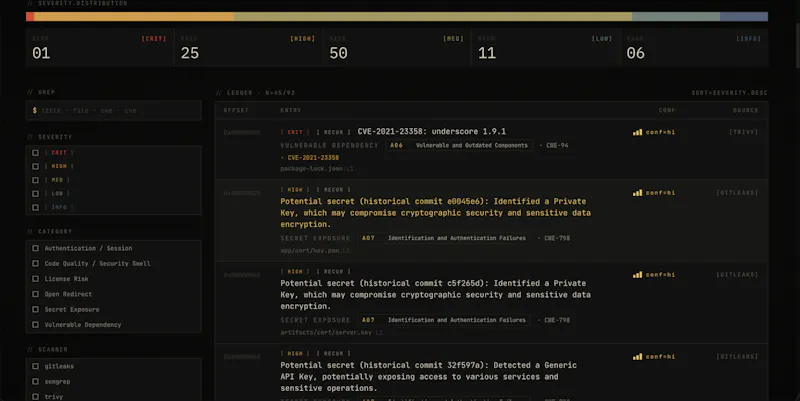
Task: Click the [TRIVY] source label
Action: point(743,132)
